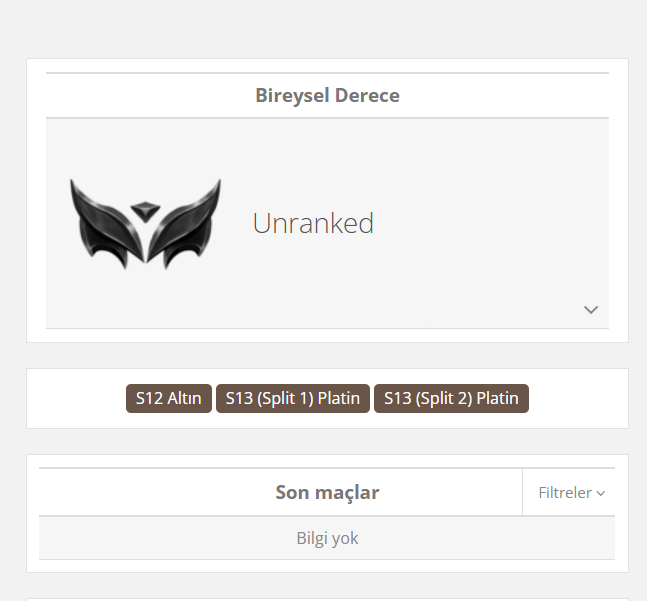The image size is (647, 601).
Task: Click the left wing of rank emblem
Action: (105, 225)
